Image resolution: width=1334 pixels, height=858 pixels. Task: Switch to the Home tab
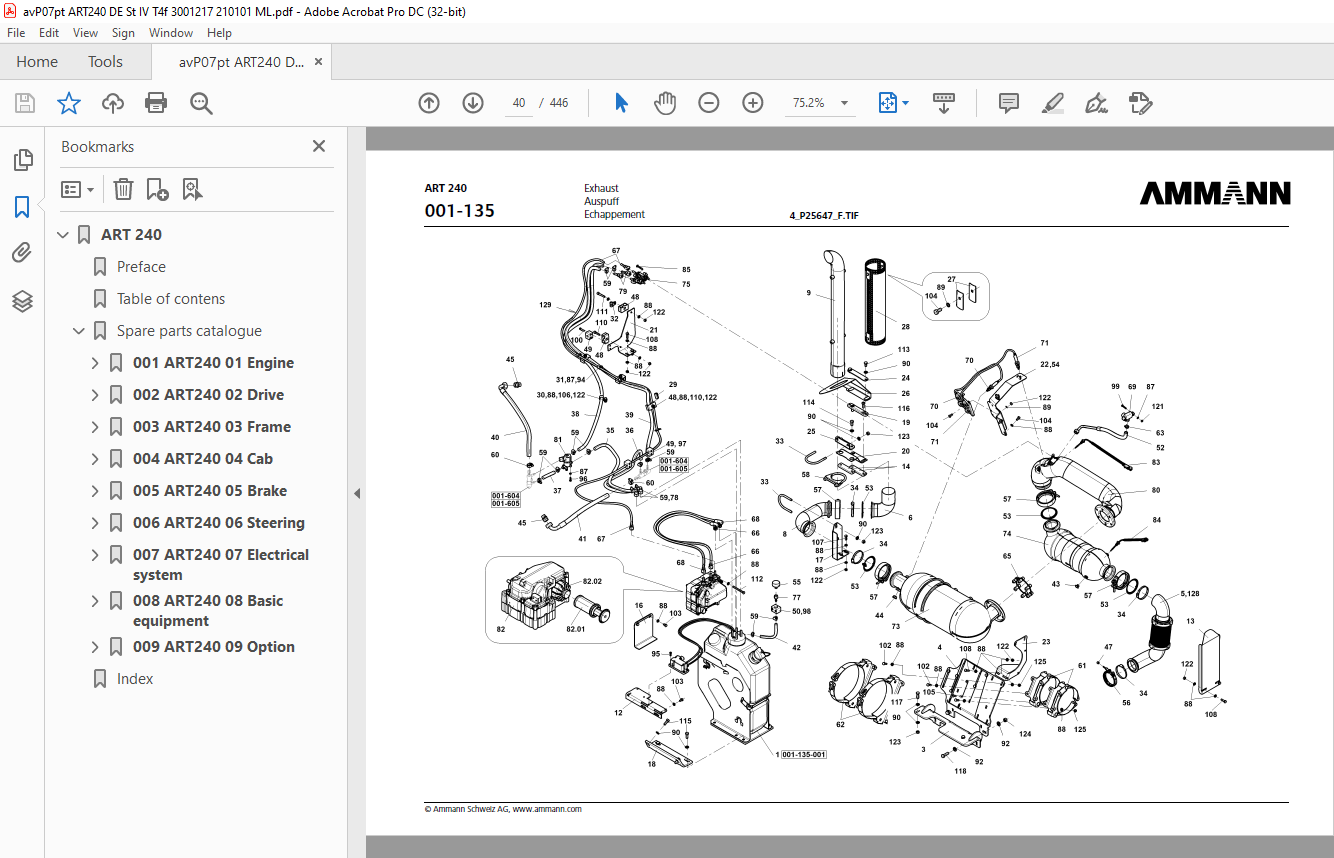click(x=37, y=62)
